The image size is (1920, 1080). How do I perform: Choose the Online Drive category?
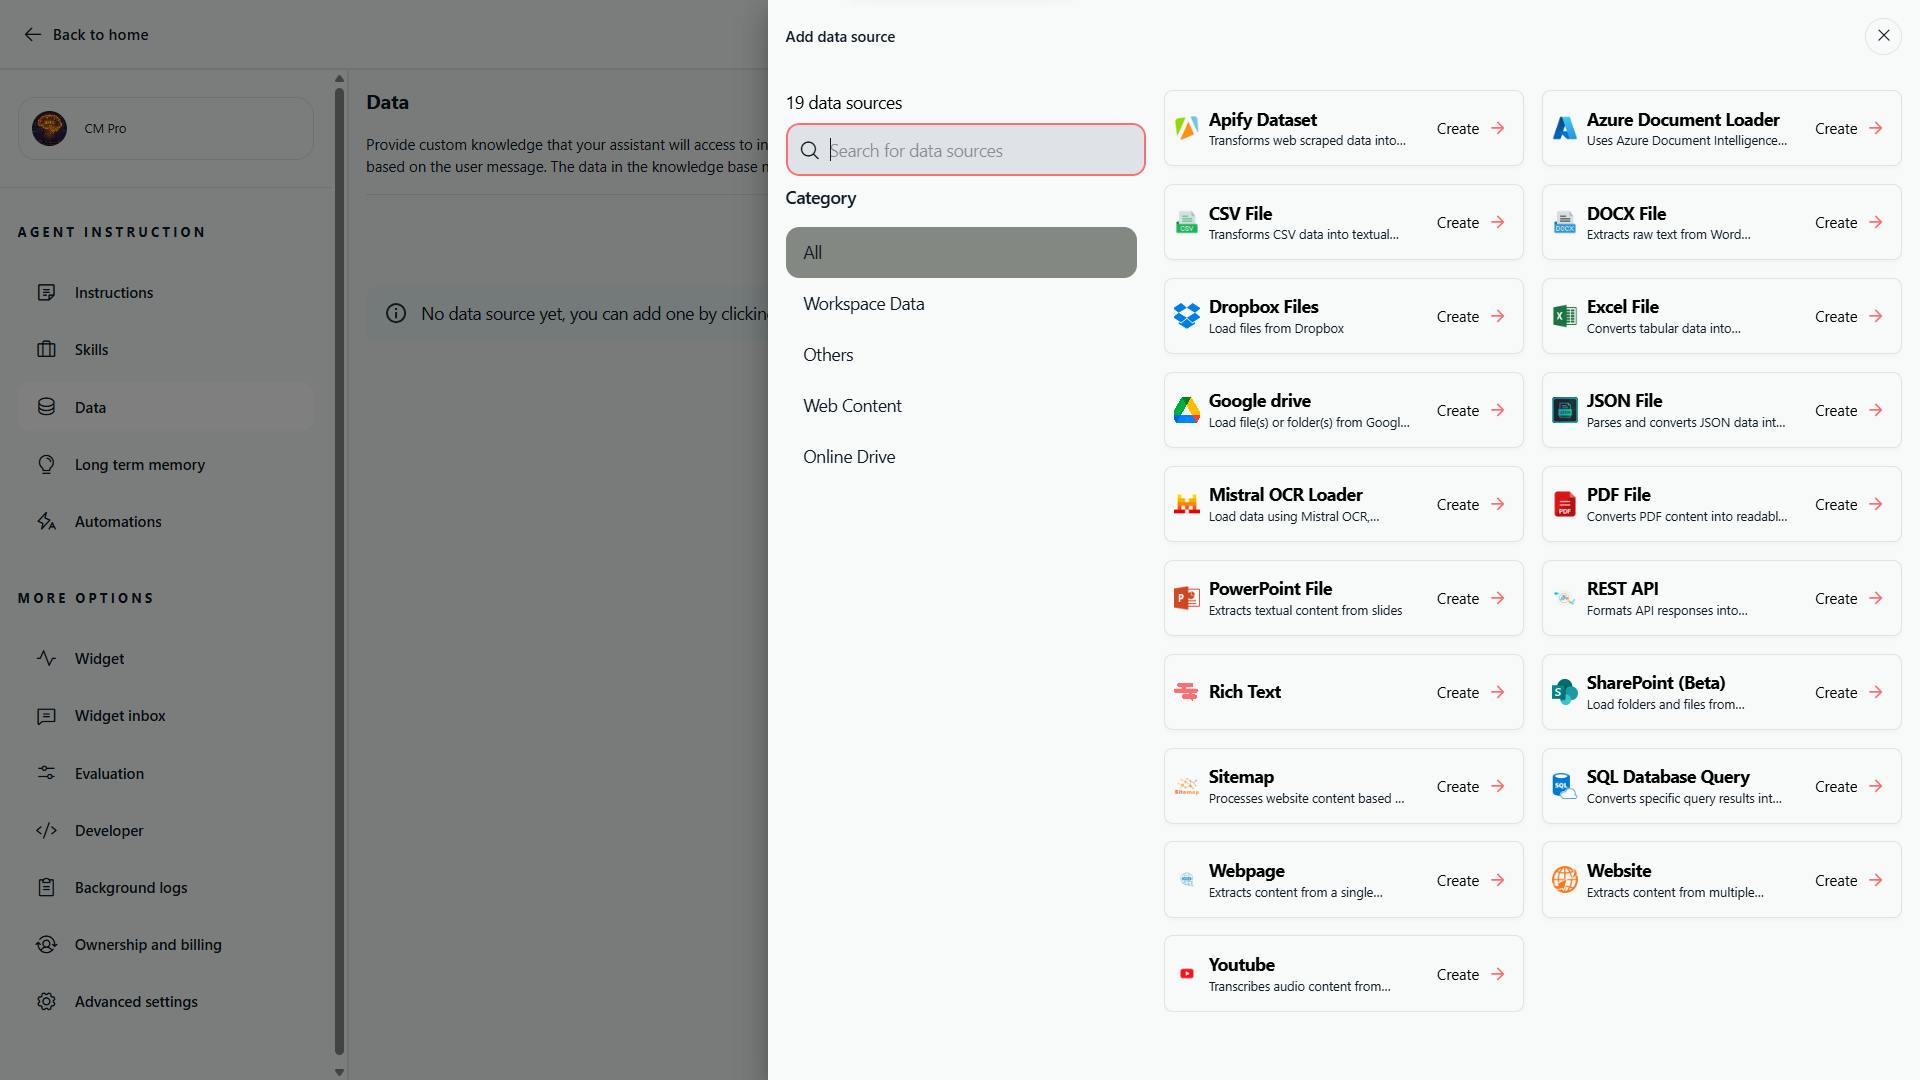point(849,457)
